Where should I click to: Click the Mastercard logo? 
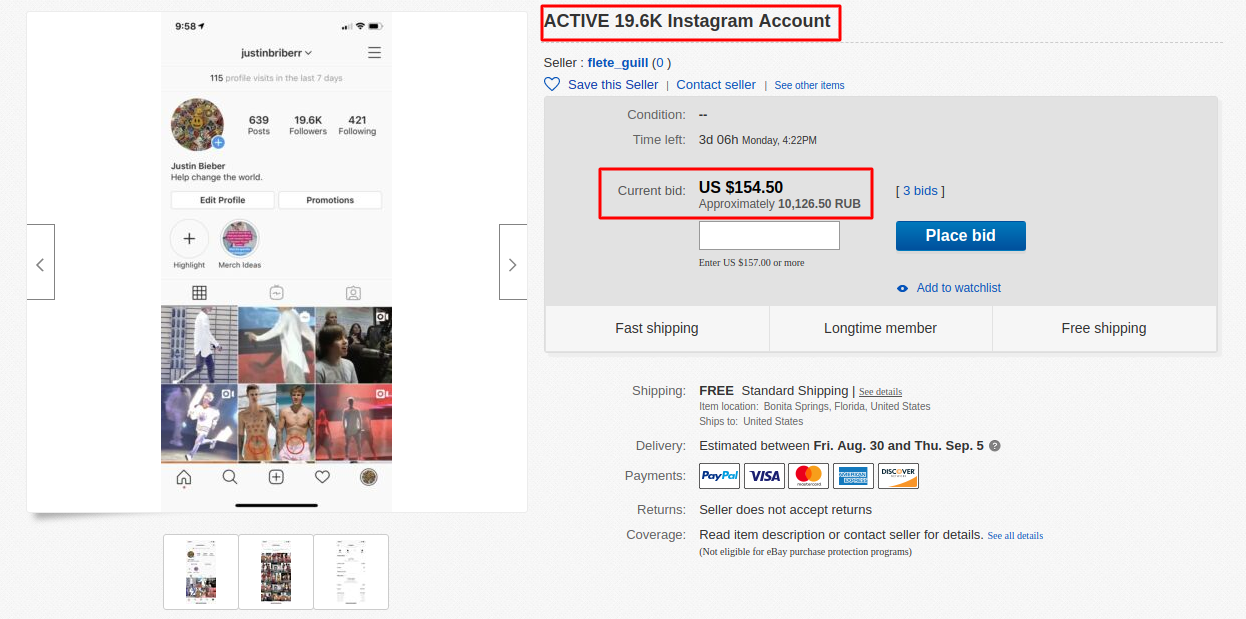pyautogui.click(x=809, y=476)
